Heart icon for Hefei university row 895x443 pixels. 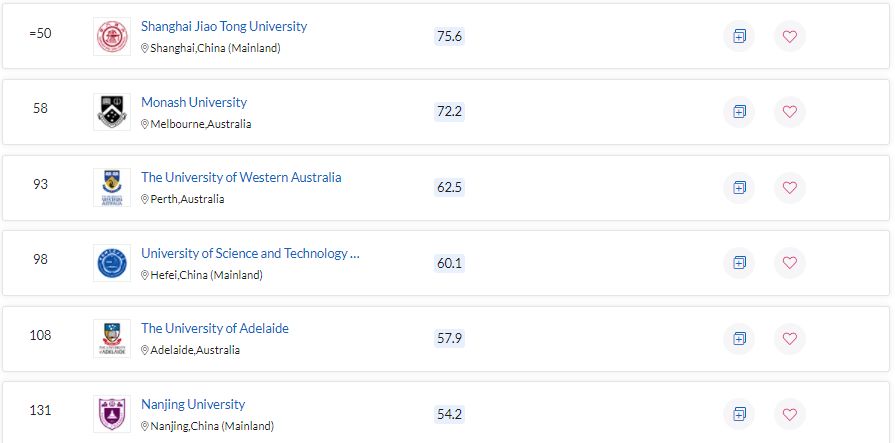tap(789, 263)
